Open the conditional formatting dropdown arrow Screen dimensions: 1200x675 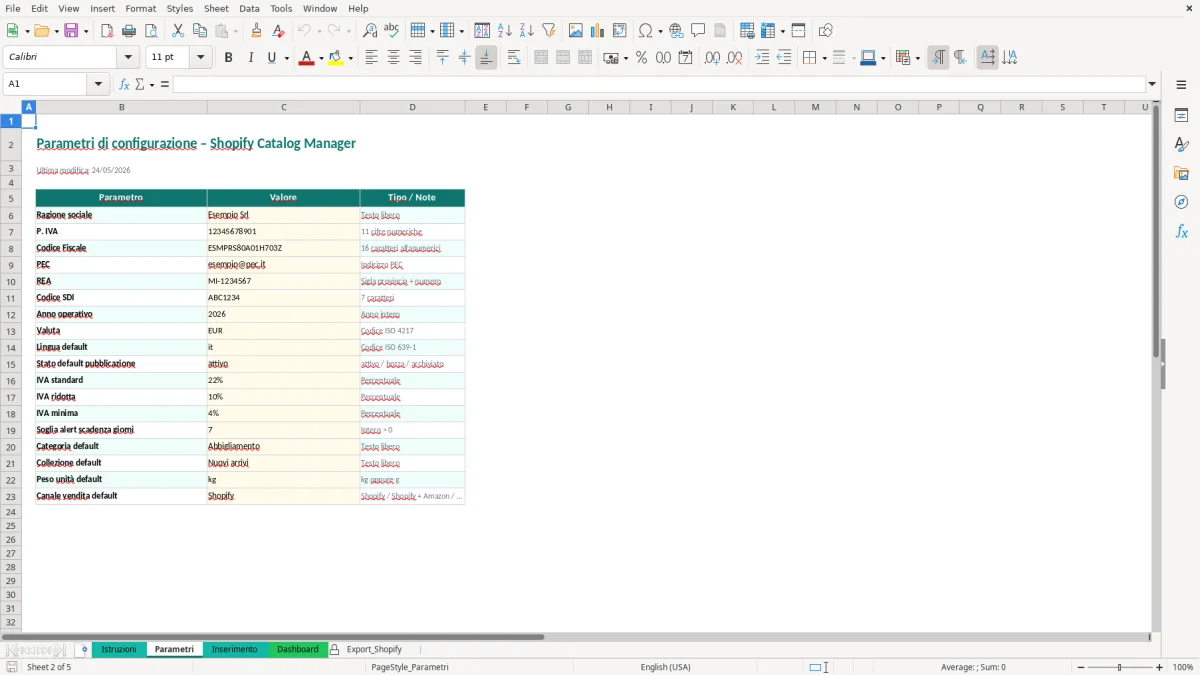[x=917, y=58]
